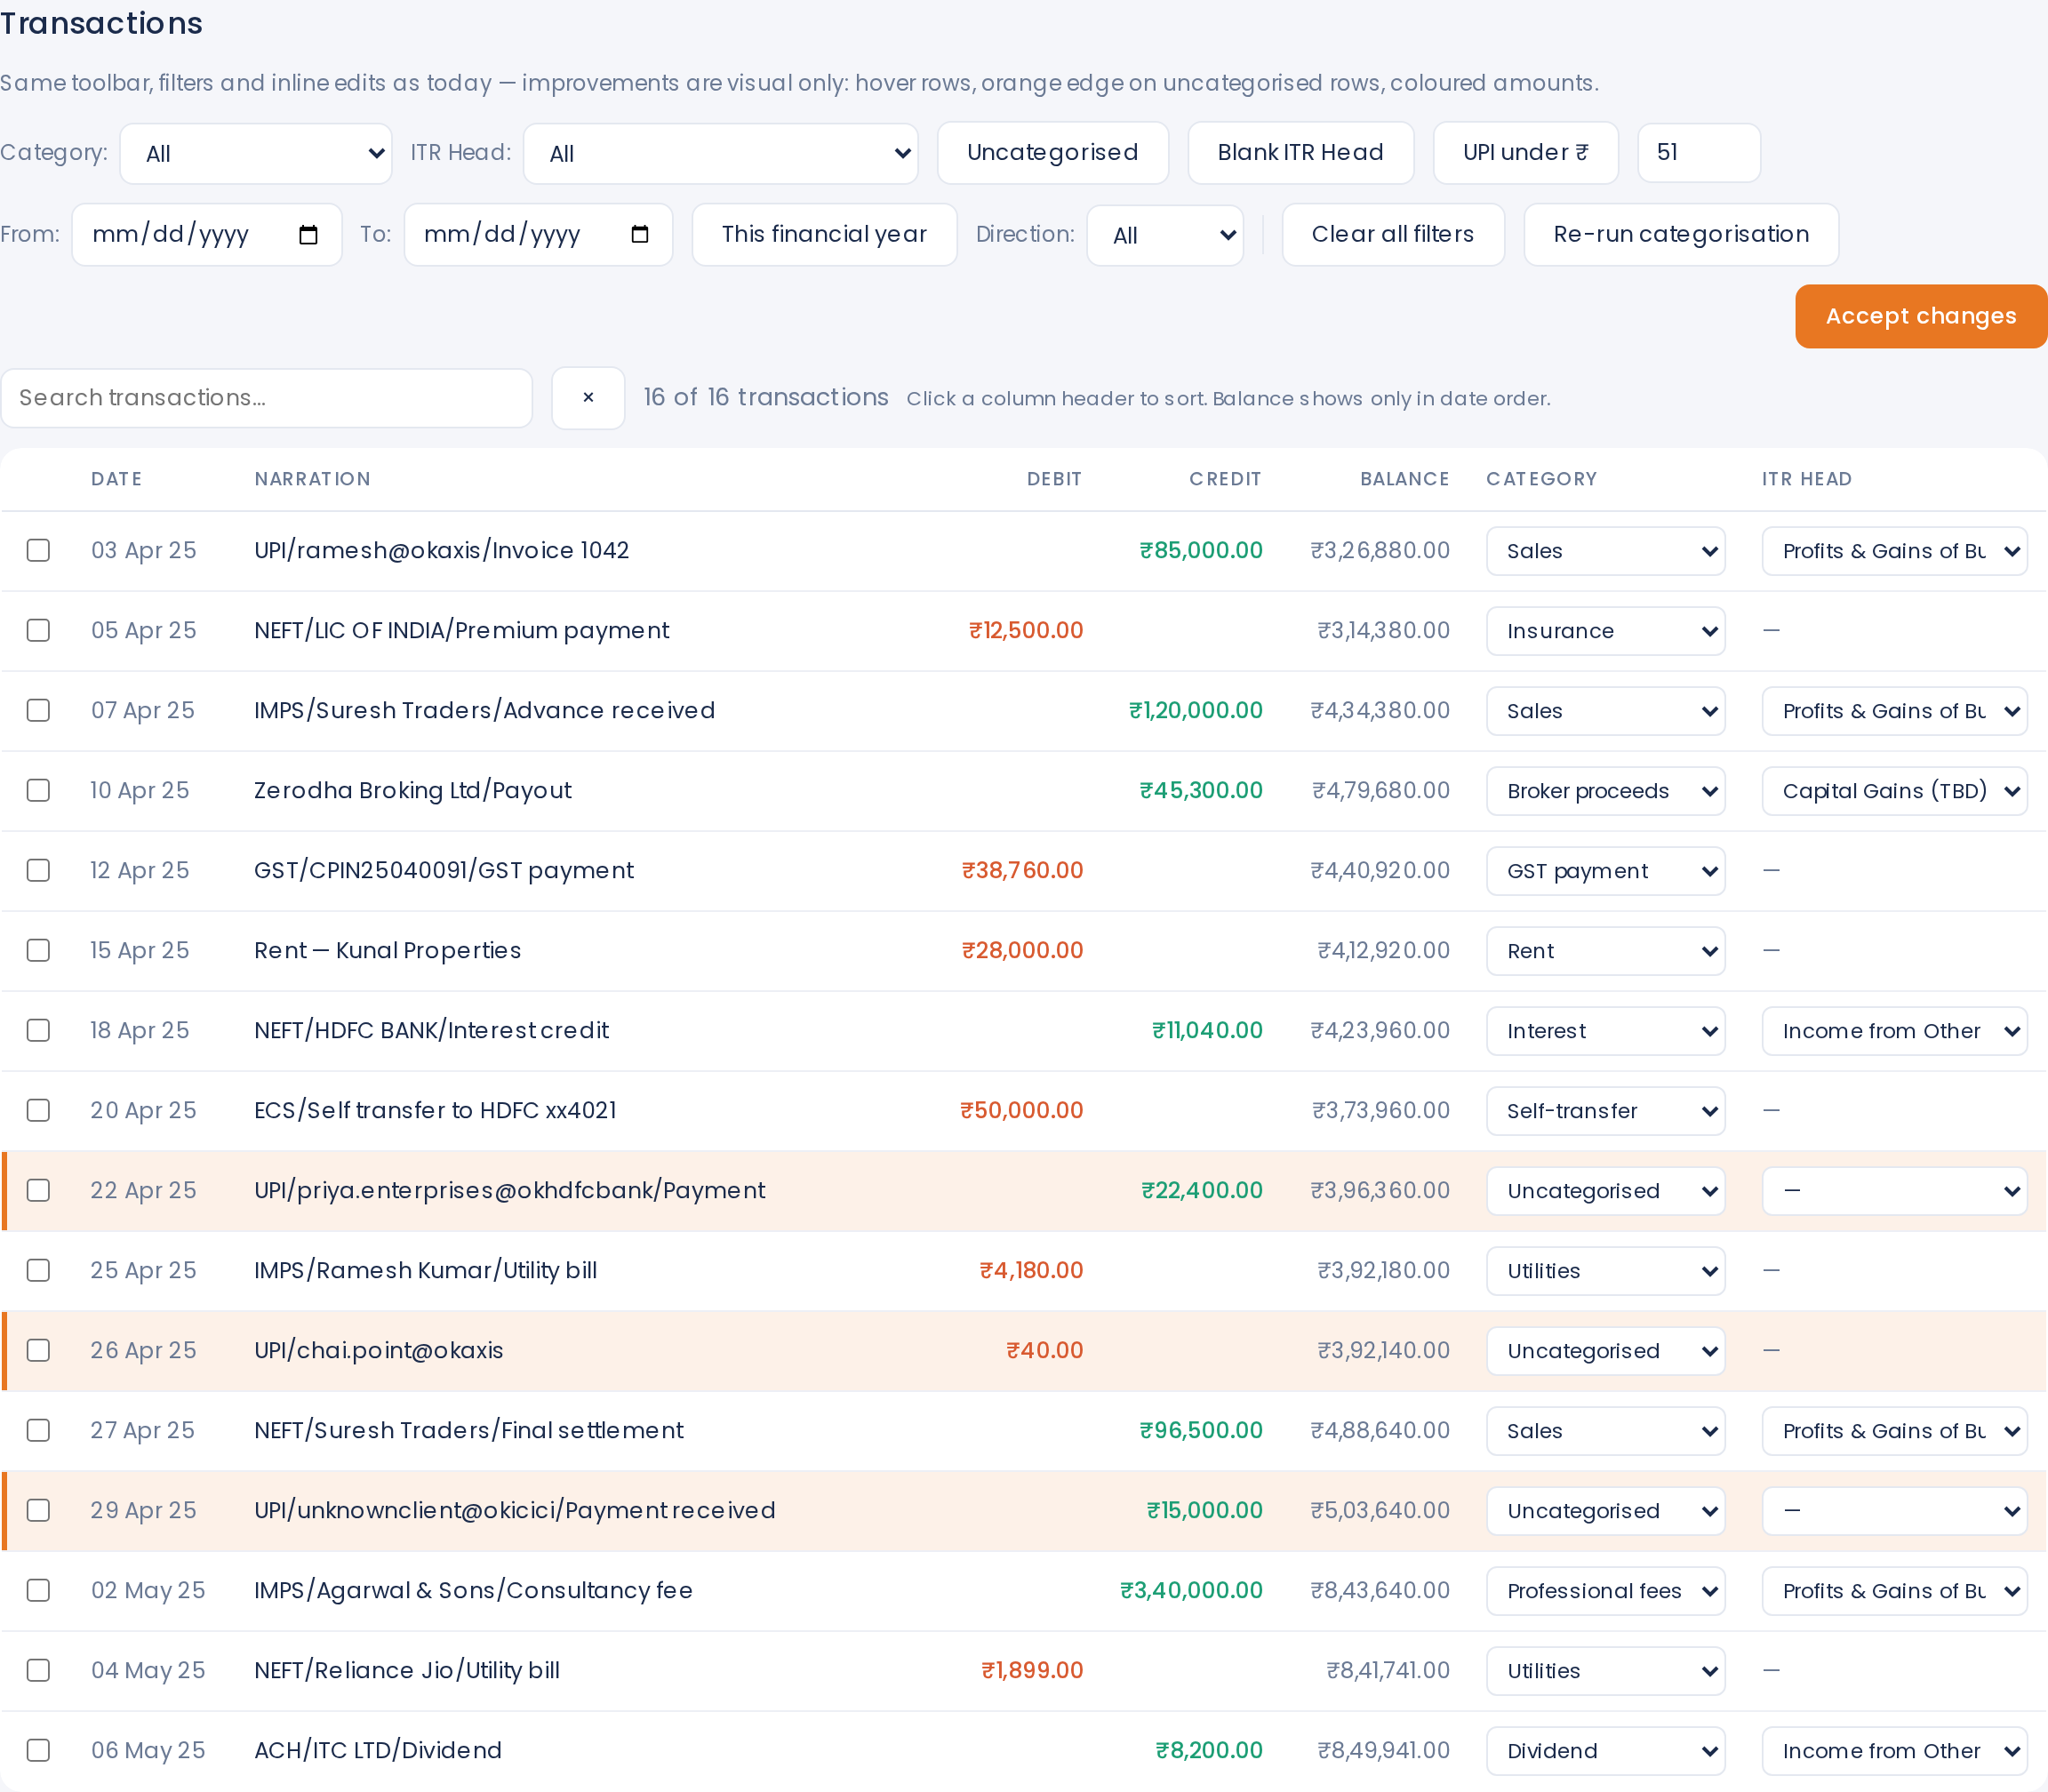Open Capital Gains (TBD) ITR head dropdown
2048x1792 pixels.
[x=1894, y=791]
